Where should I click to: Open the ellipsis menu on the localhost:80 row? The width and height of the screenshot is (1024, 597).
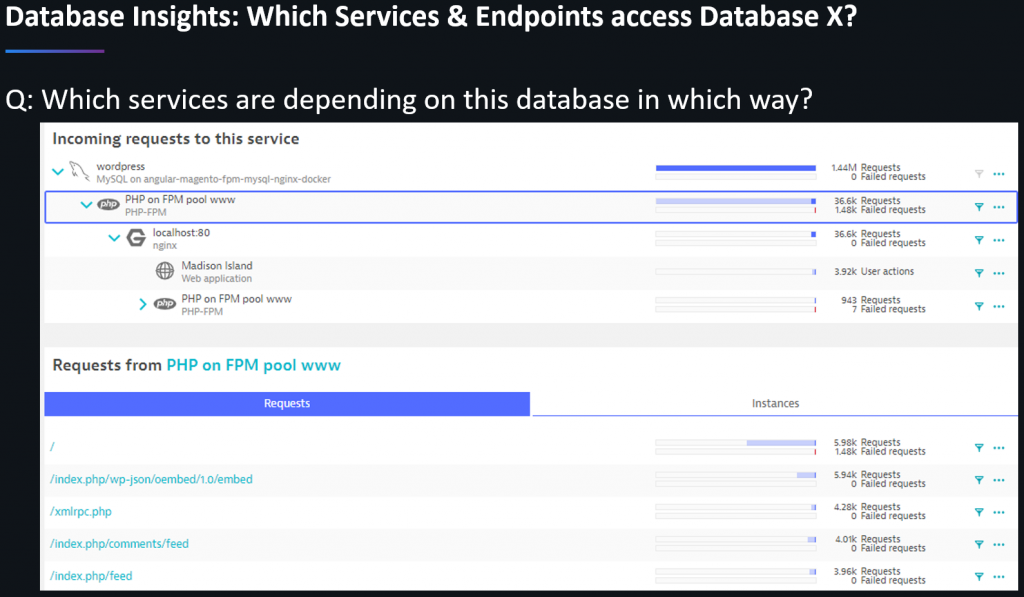pyautogui.click(x=999, y=240)
